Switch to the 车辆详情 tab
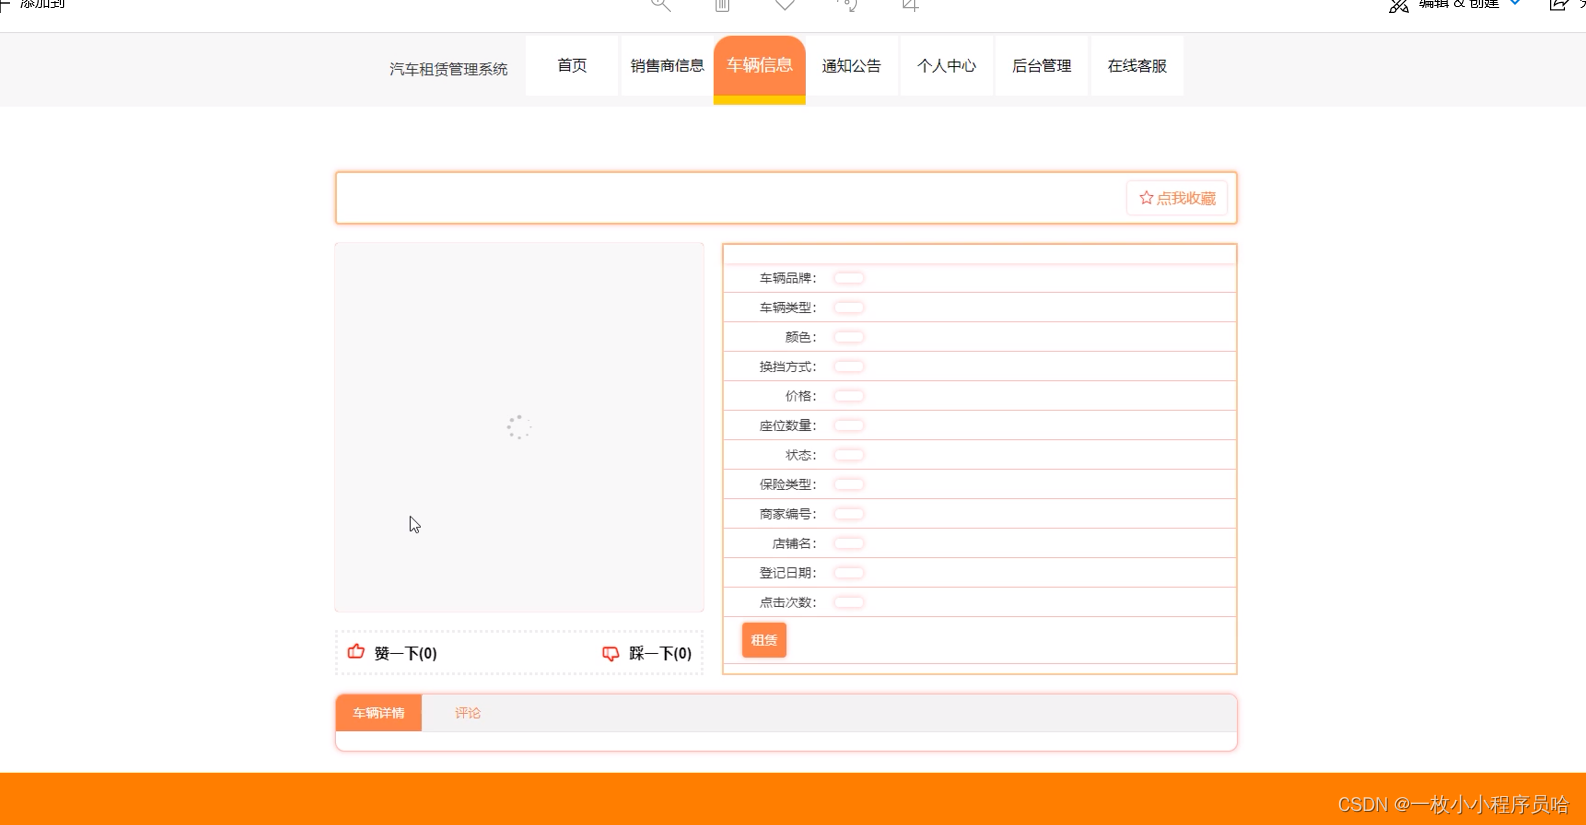 point(379,713)
